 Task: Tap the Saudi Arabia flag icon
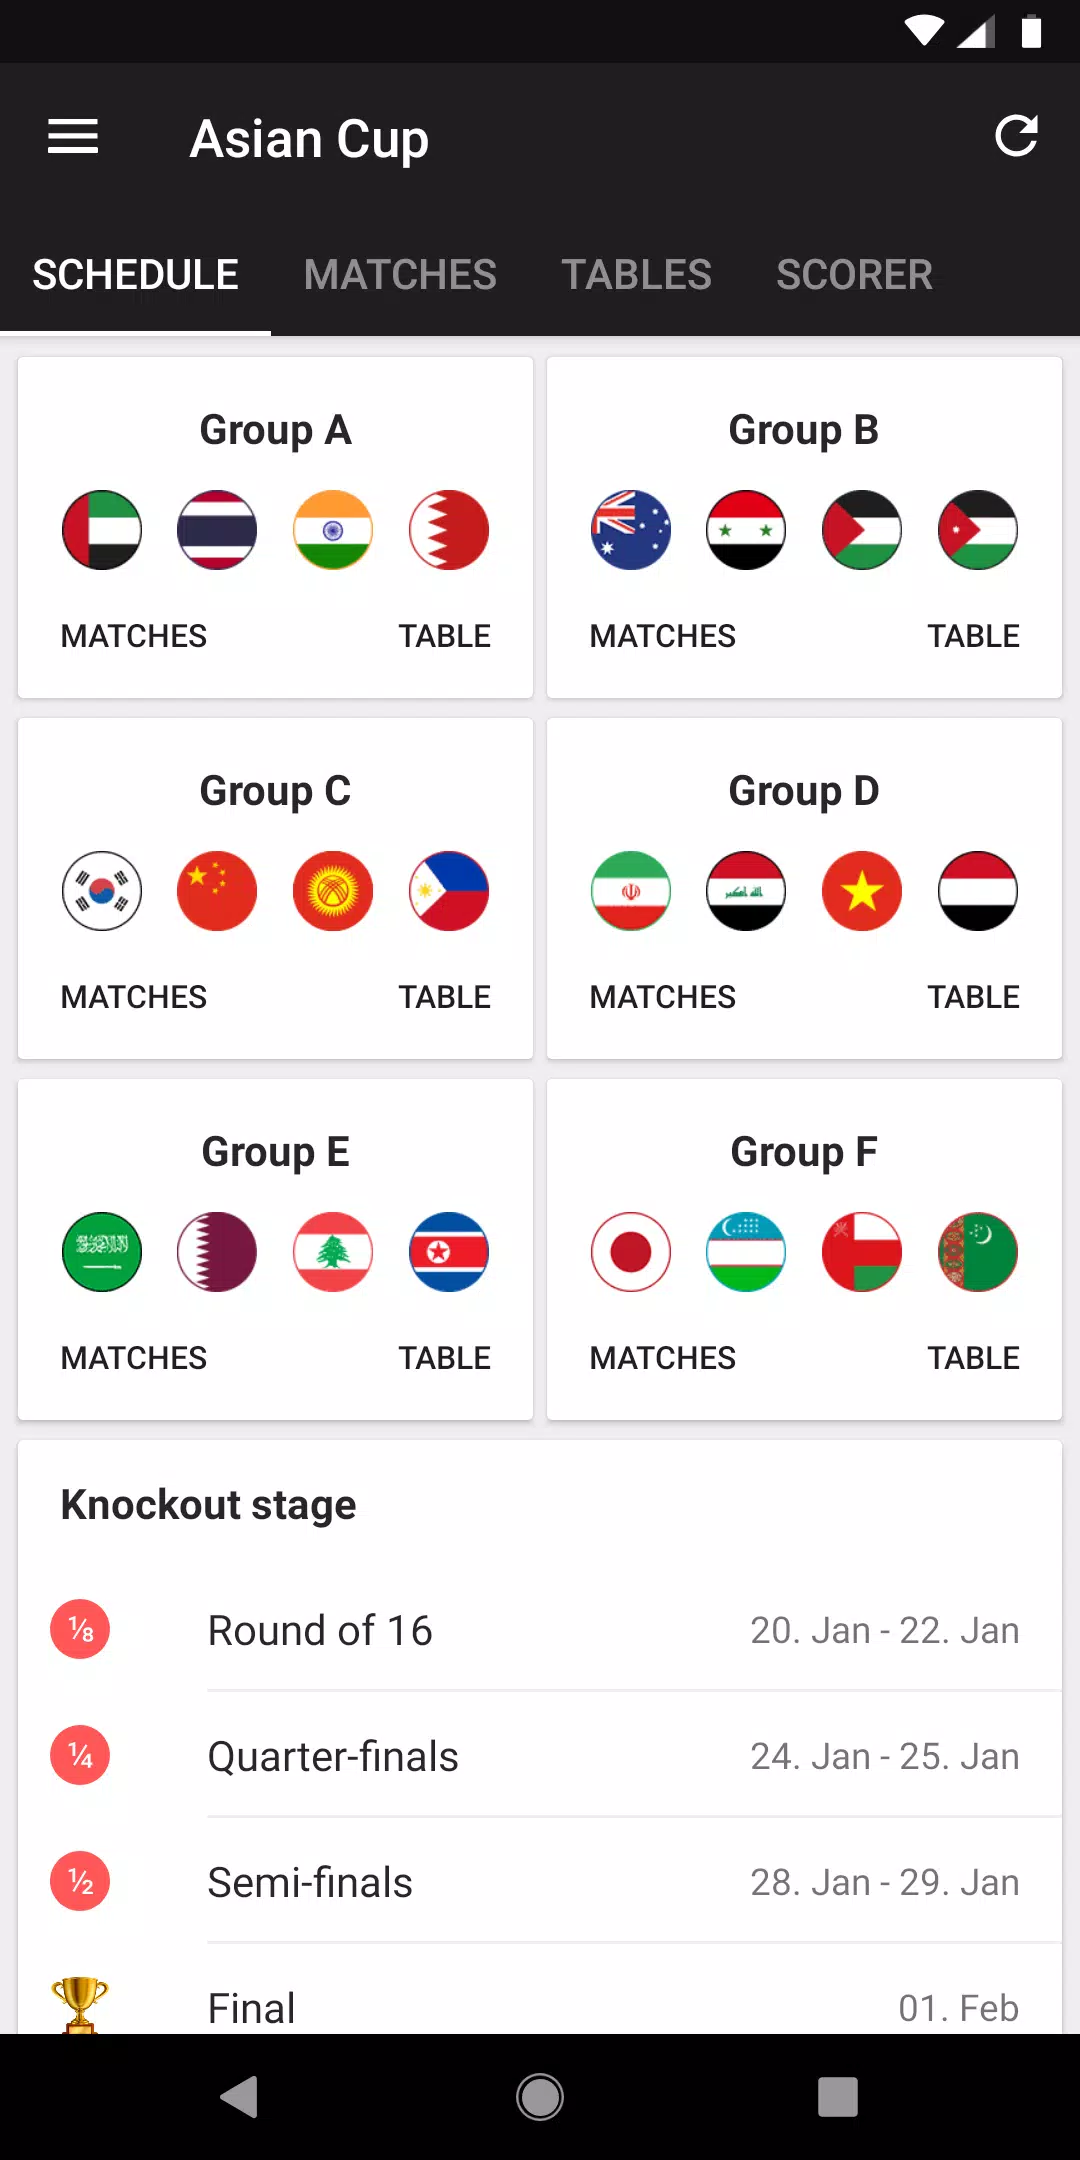tap(102, 1252)
